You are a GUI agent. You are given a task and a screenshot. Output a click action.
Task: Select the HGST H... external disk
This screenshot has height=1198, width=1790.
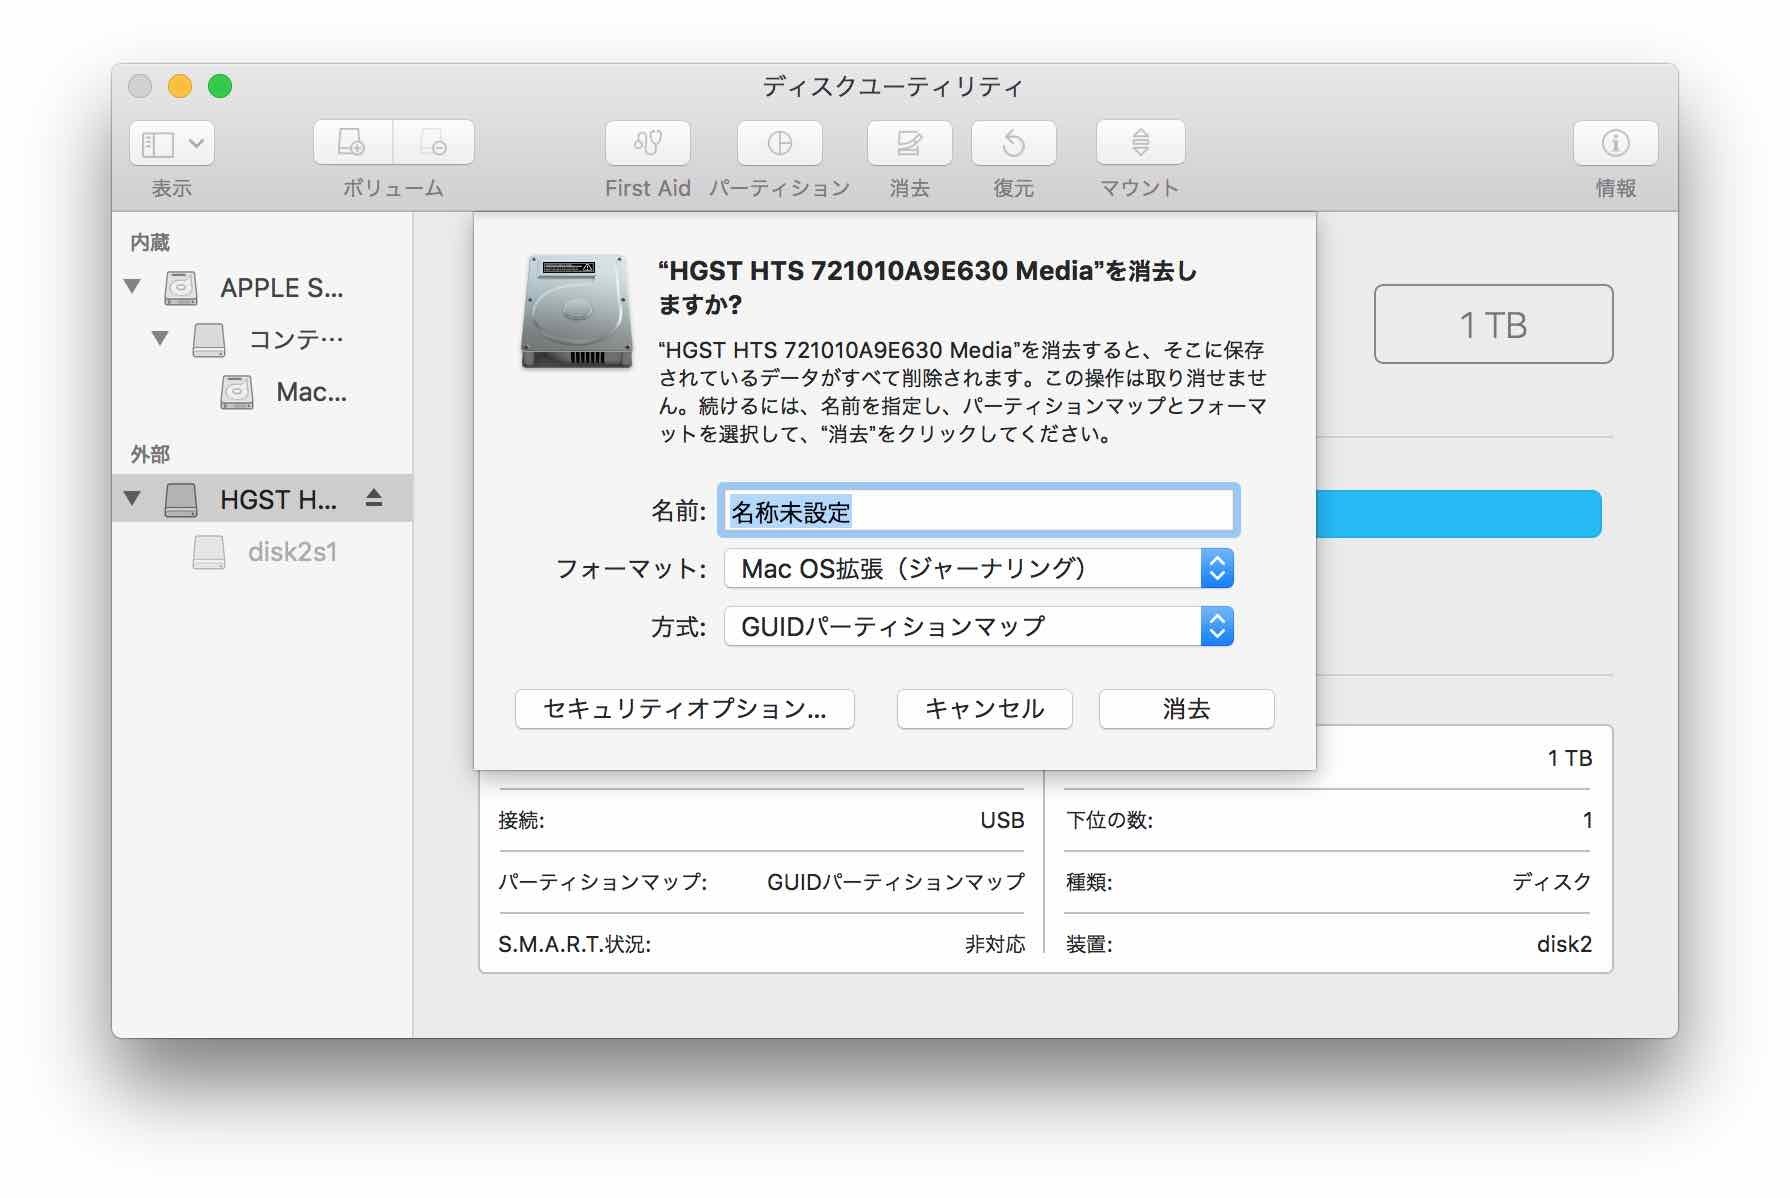point(262,498)
